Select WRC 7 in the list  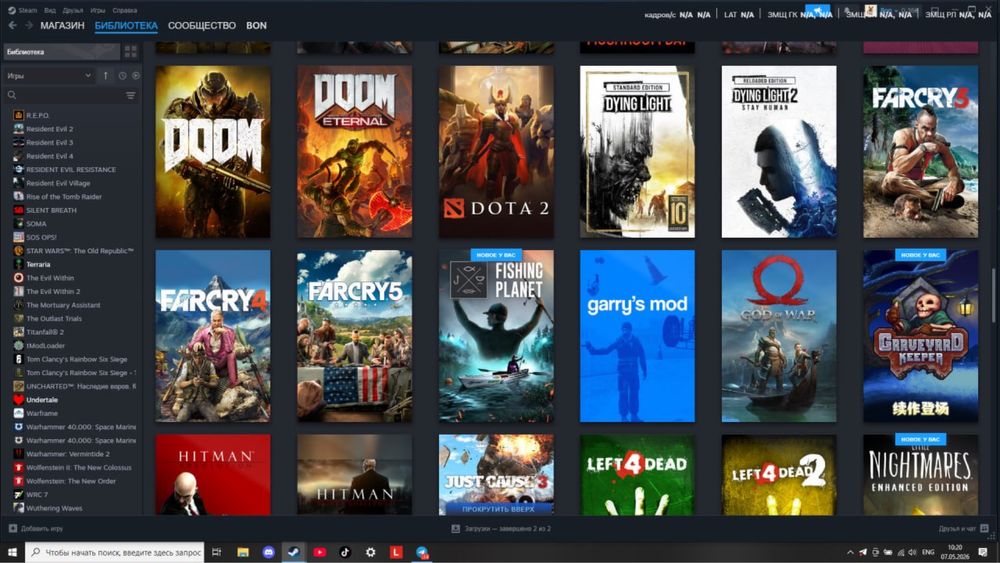(36, 494)
